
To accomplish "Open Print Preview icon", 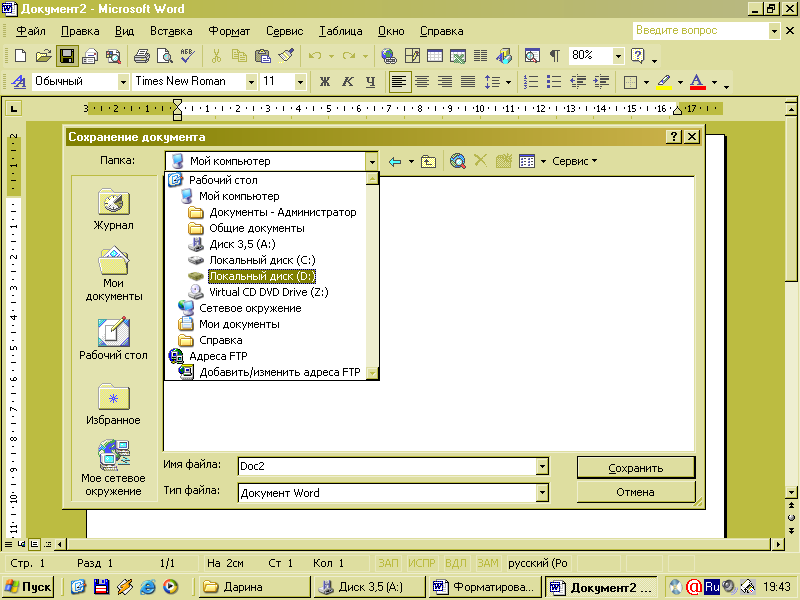I will pyautogui.click(x=164, y=55).
